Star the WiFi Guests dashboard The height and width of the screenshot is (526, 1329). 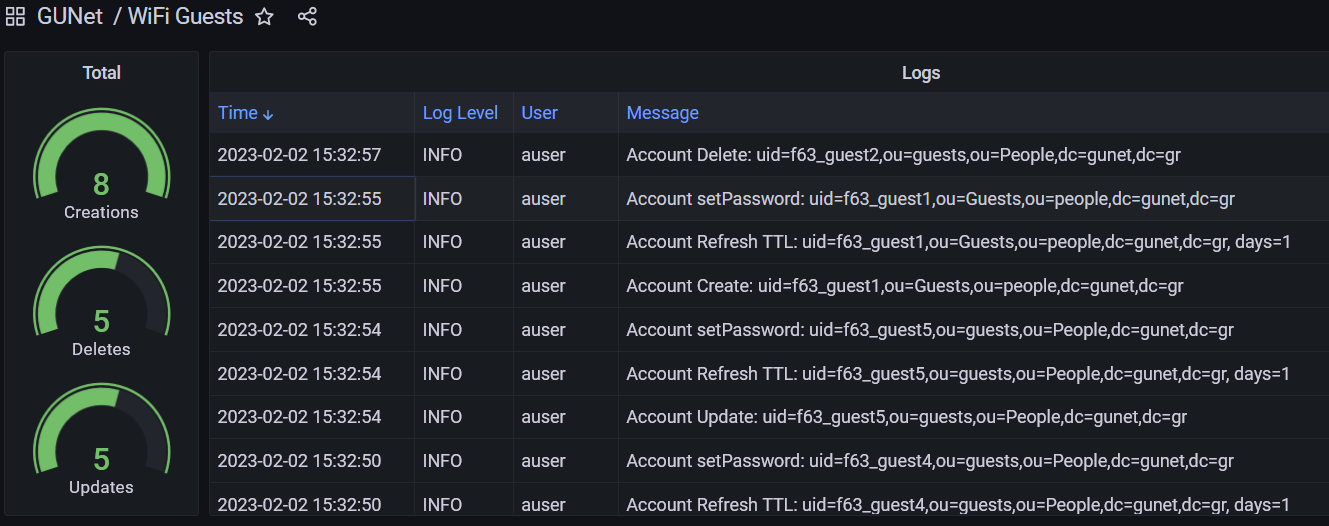point(264,17)
